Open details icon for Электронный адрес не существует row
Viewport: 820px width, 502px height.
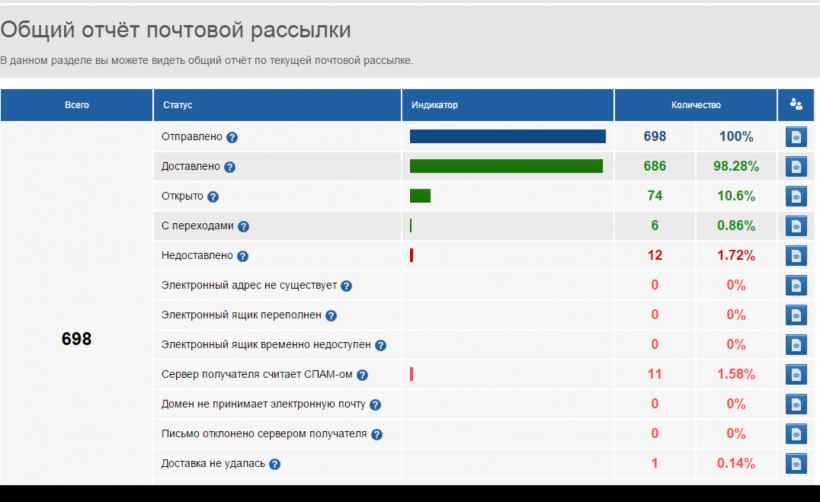click(796, 286)
